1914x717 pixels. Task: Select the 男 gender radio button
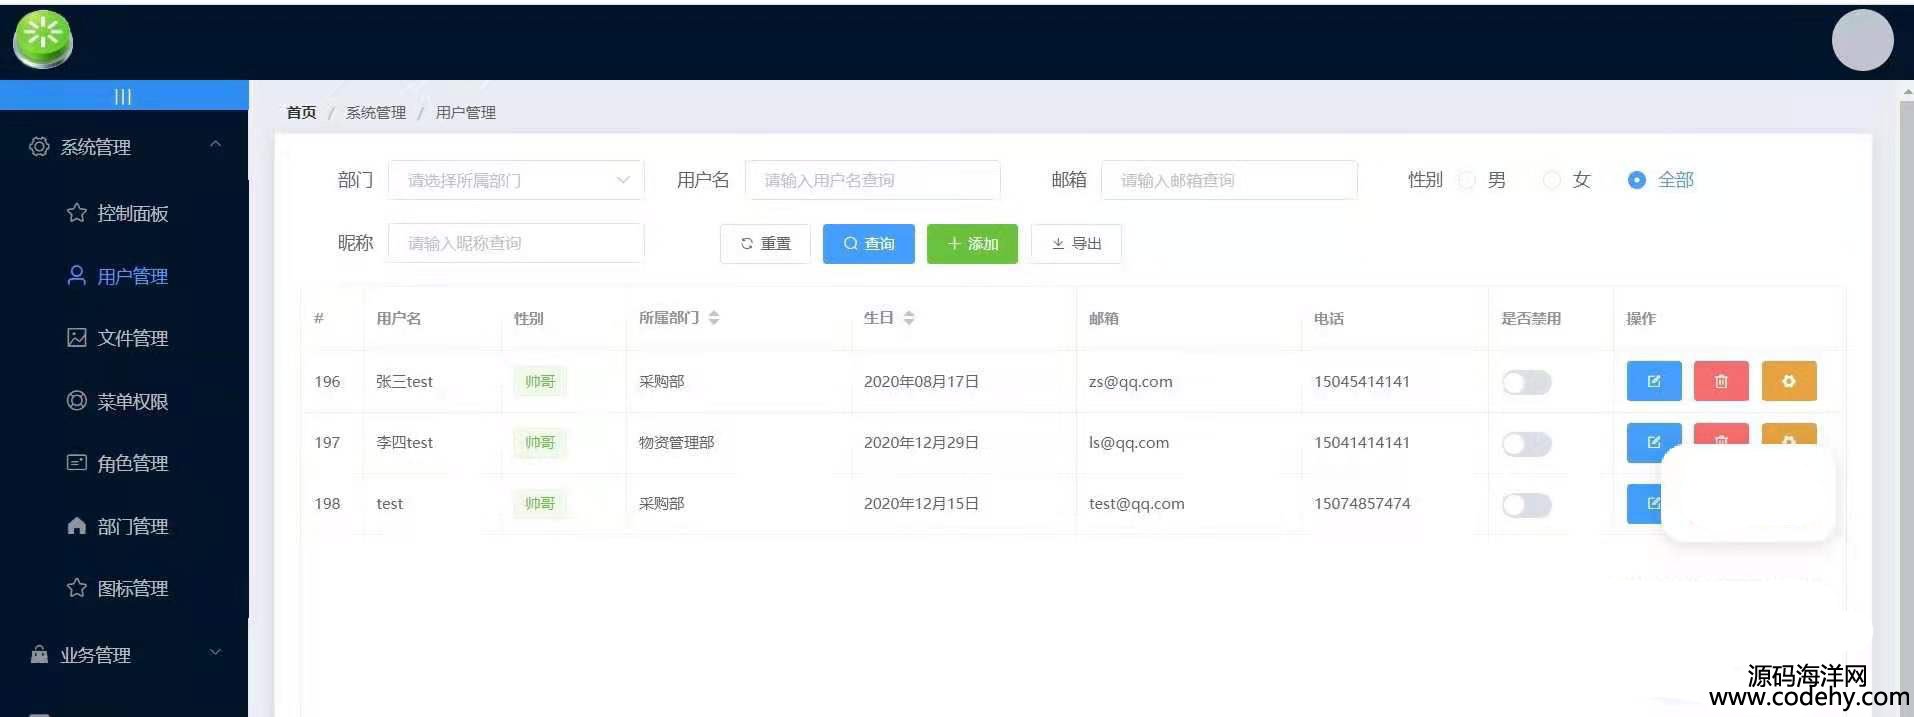click(x=1467, y=180)
